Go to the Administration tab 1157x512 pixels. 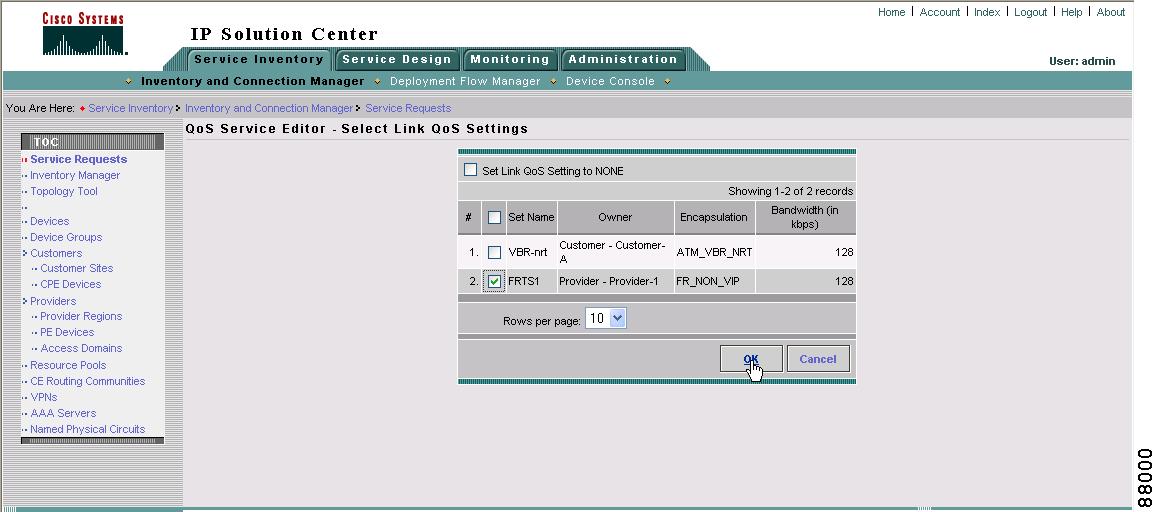(x=623, y=59)
